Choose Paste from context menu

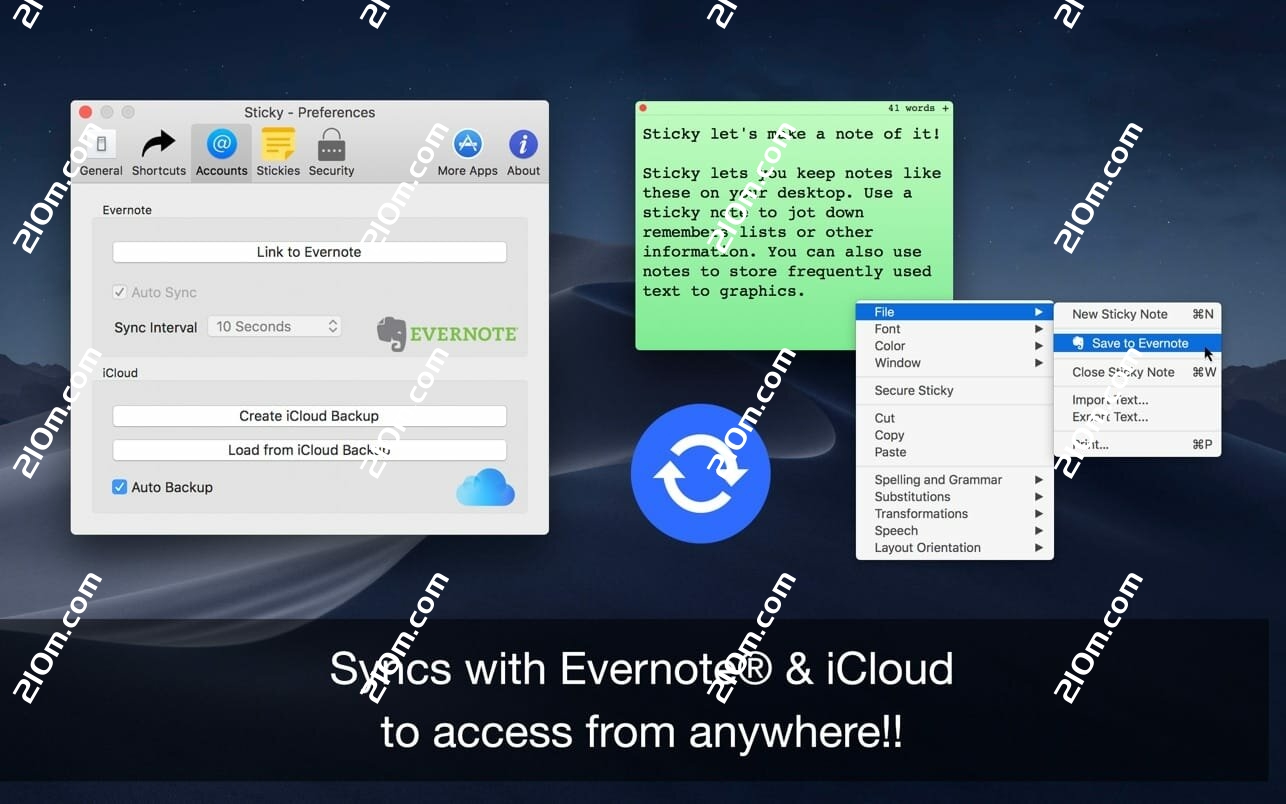point(955,452)
